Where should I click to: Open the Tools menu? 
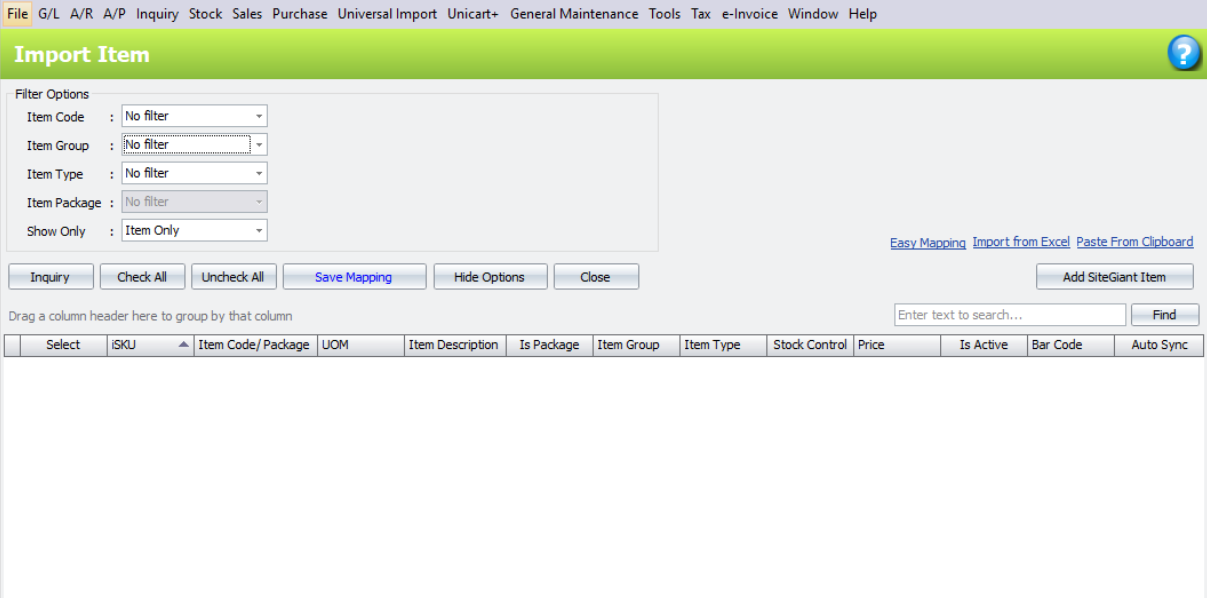pos(664,14)
